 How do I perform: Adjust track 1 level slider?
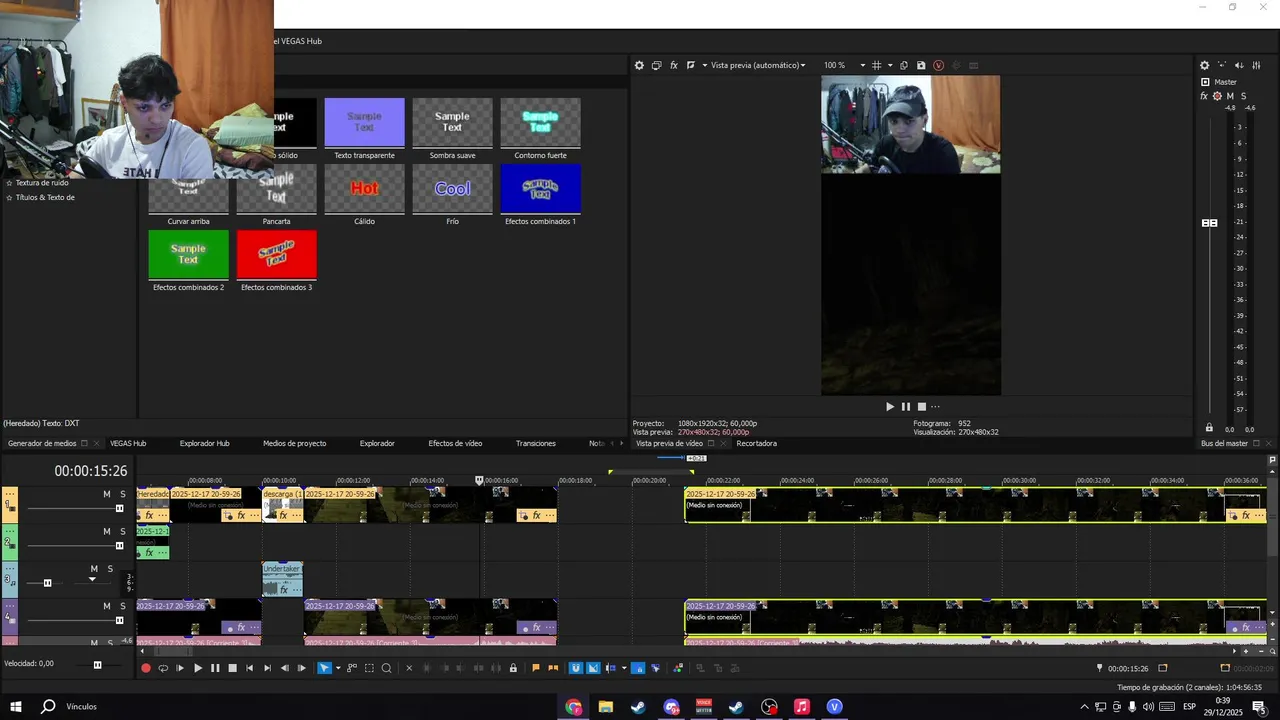pyautogui.click(x=119, y=508)
